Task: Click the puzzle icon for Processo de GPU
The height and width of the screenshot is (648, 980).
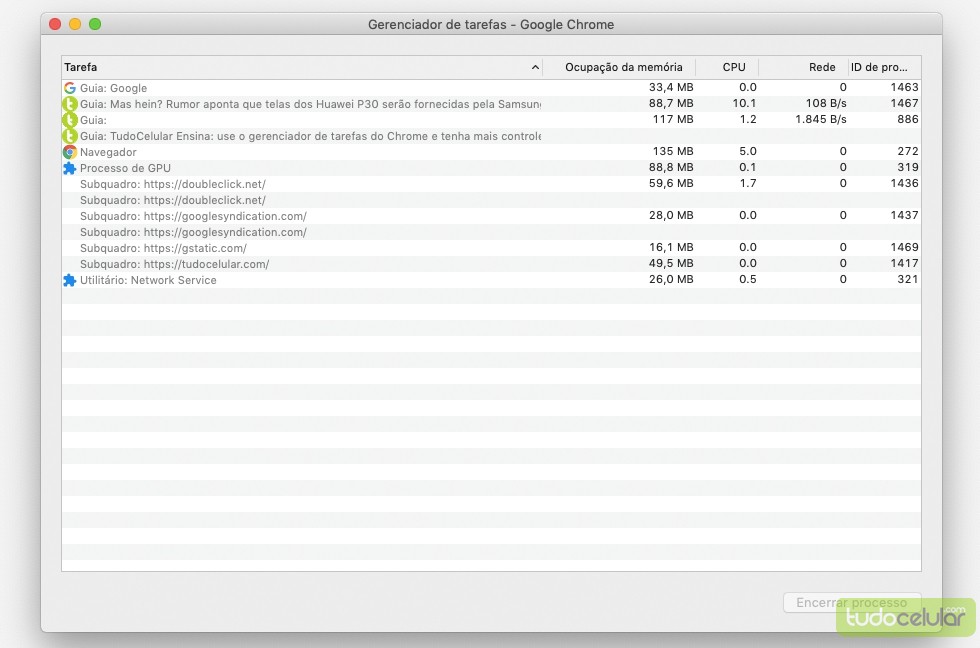Action: 70,168
